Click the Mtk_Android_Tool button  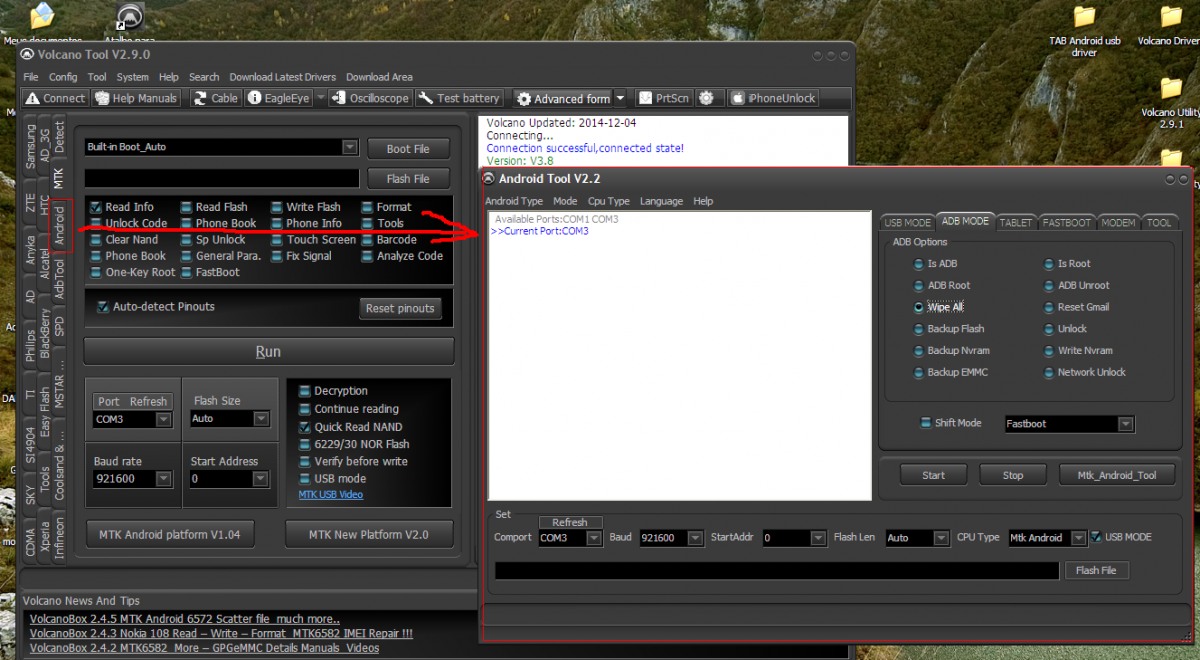[1115, 475]
